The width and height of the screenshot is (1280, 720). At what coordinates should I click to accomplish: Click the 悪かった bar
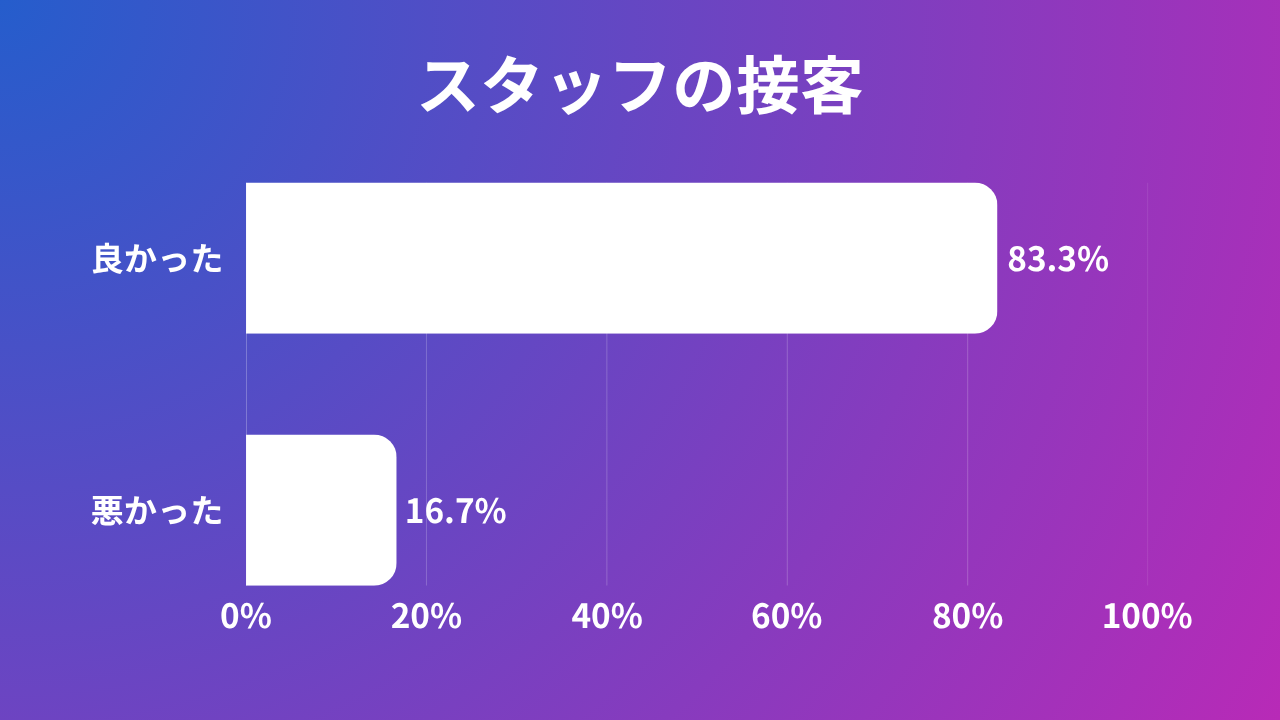[320, 510]
